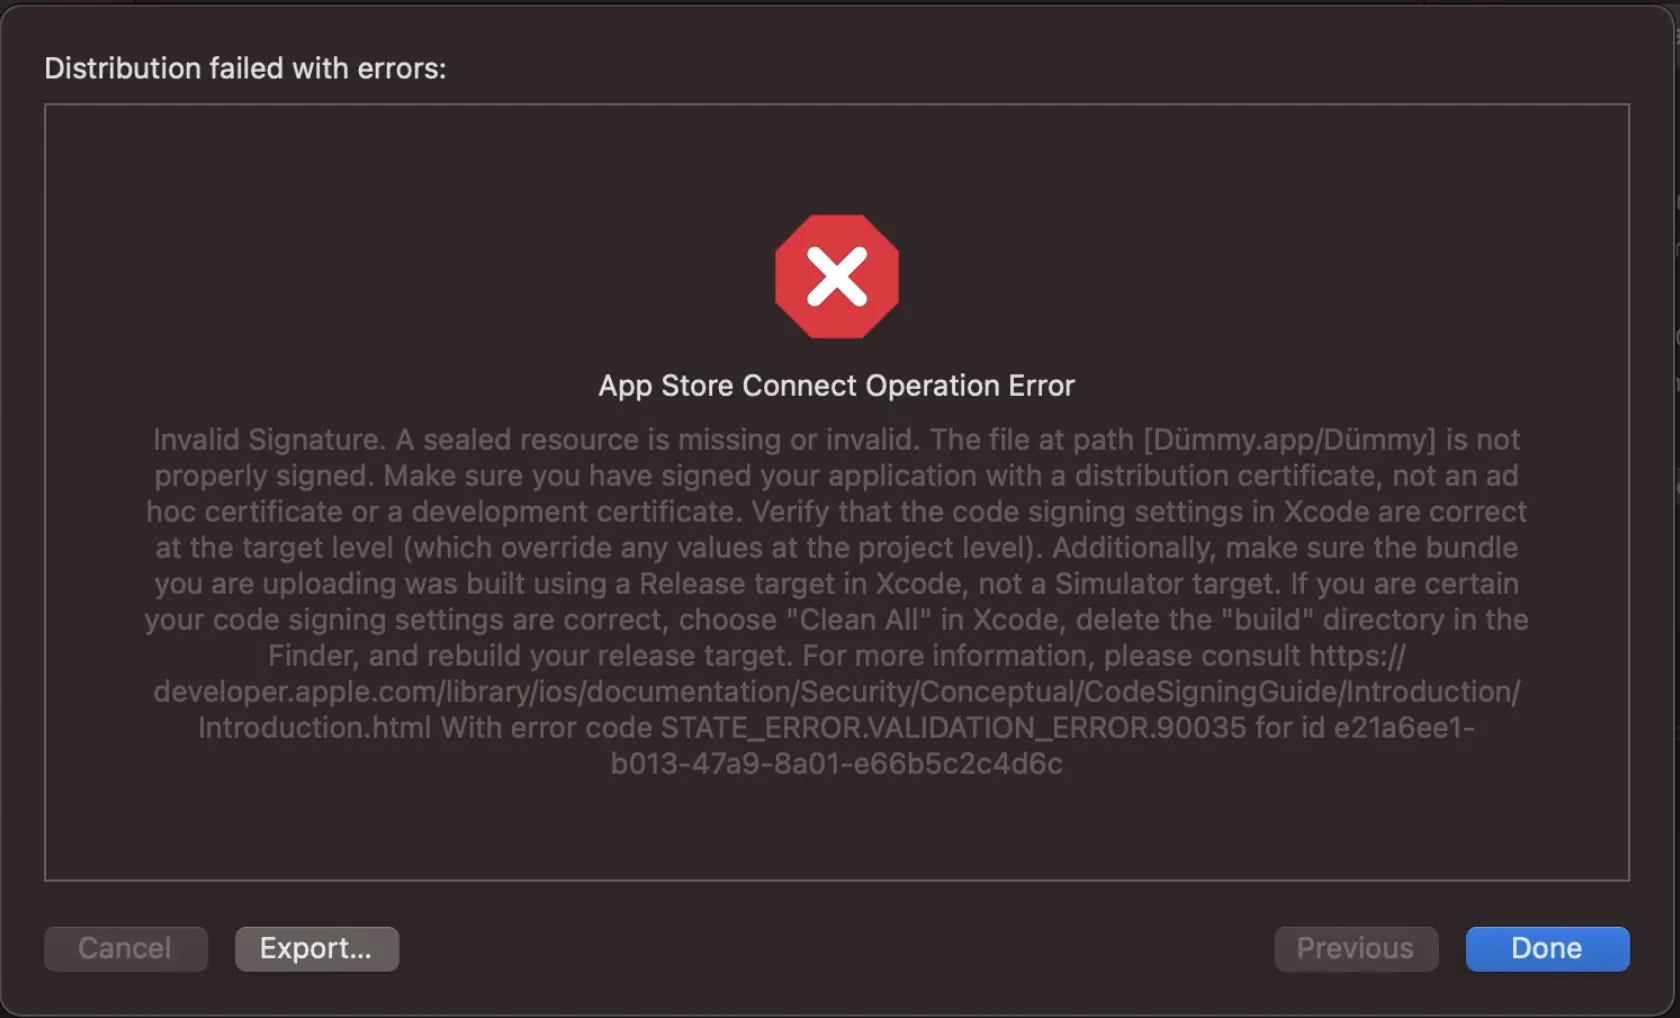Open the developer.apple.com documentation URL
The height and width of the screenshot is (1018, 1680).
(836, 692)
